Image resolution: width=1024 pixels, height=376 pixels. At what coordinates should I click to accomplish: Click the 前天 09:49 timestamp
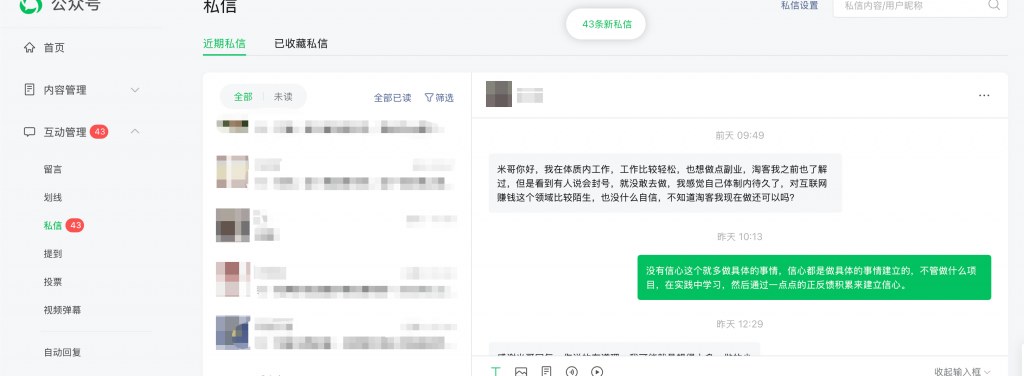[x=739, y=136]
